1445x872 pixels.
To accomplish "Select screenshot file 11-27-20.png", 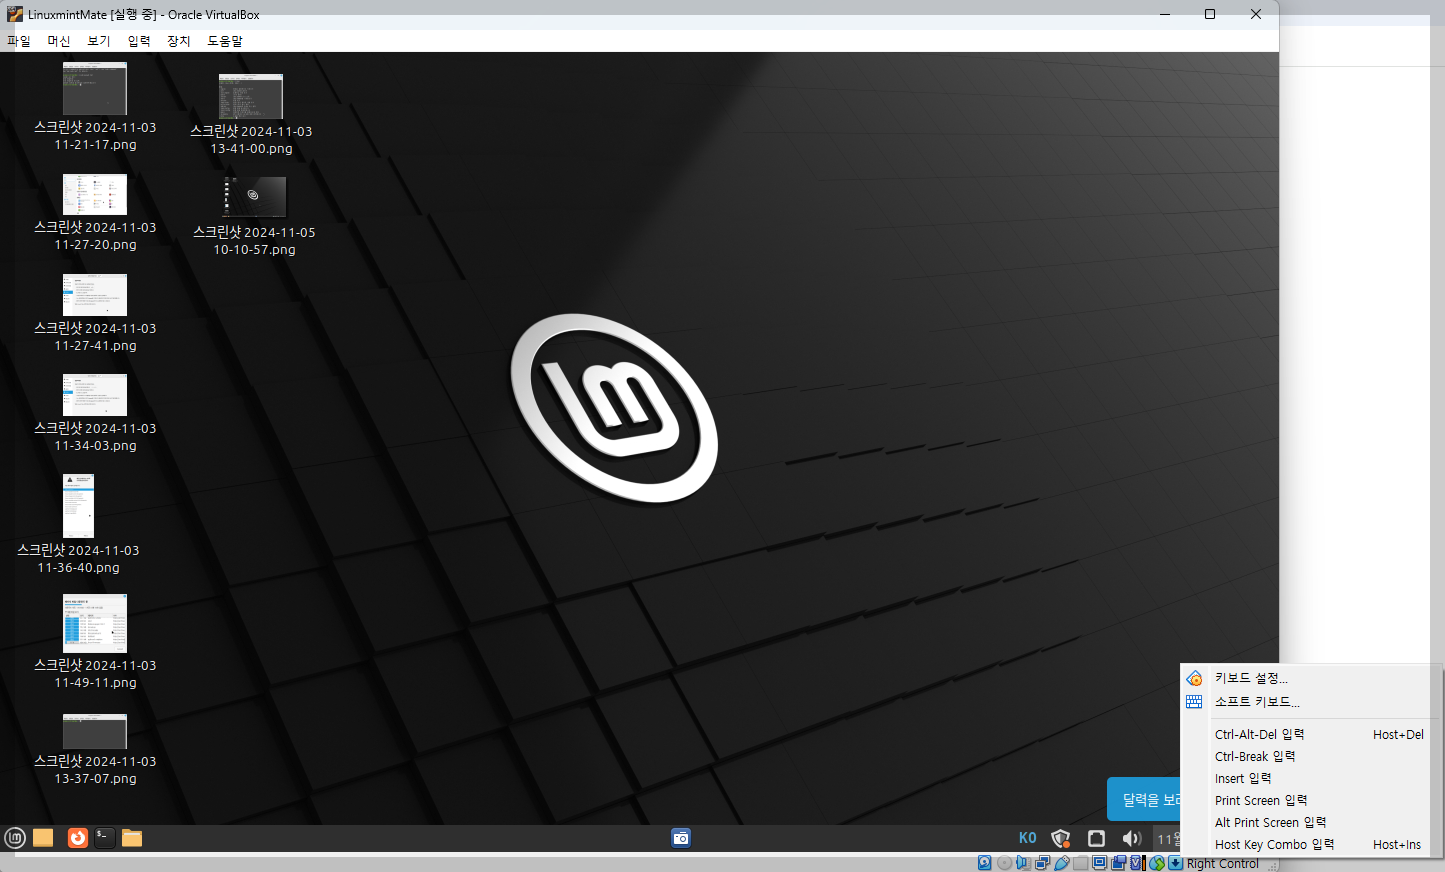I will (x=95, y=213).
